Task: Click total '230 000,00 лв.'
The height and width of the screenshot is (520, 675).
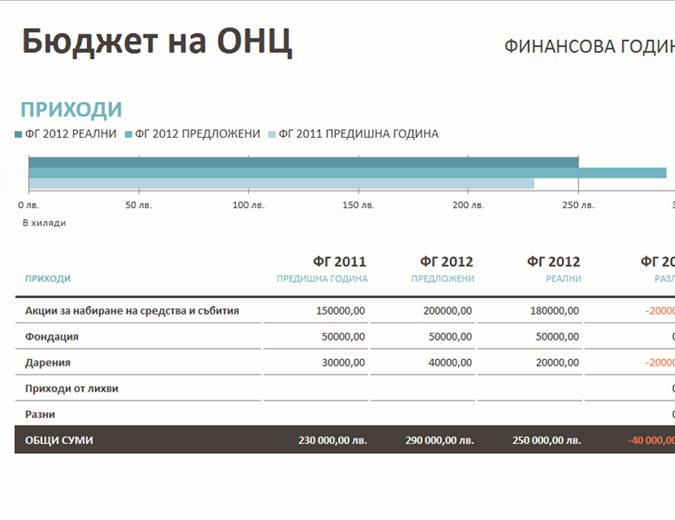Action: pos(332,440)
